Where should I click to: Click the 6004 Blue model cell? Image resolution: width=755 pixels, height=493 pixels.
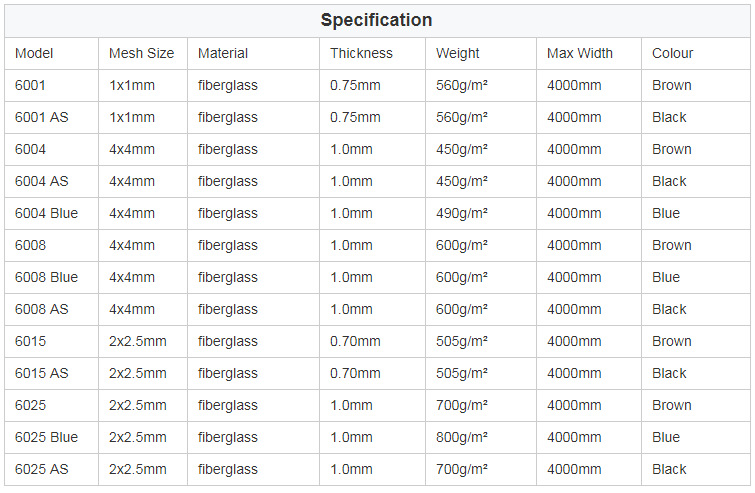click(x=46, y=213)
